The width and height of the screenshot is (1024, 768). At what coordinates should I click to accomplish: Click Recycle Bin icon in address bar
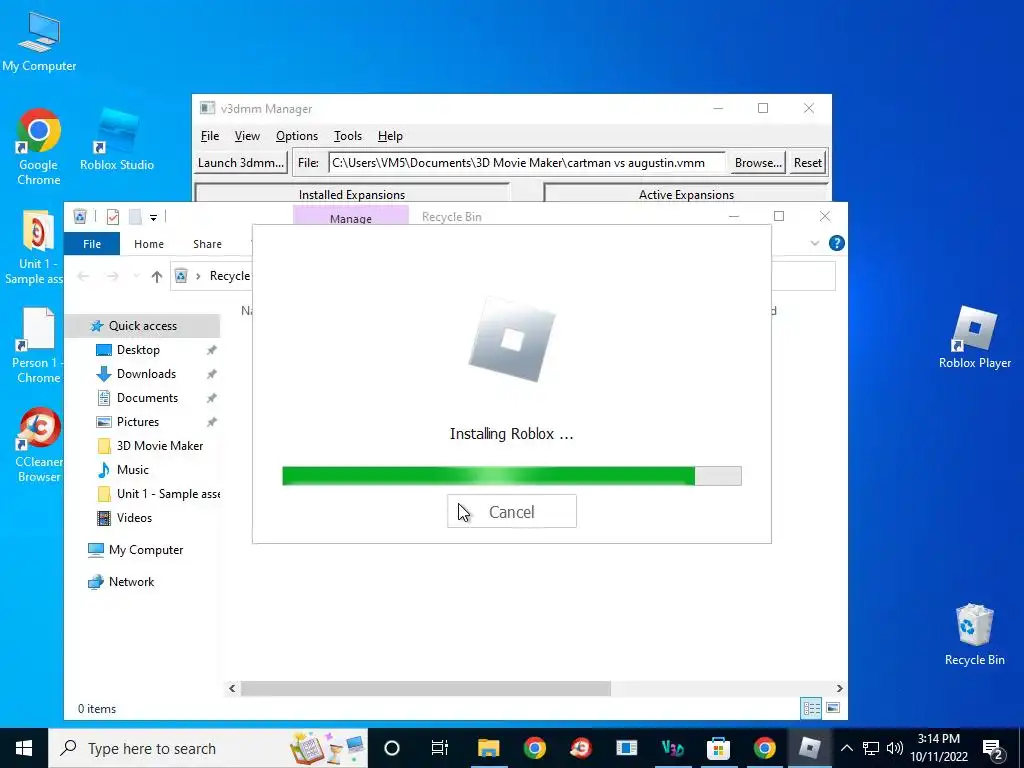181,276
